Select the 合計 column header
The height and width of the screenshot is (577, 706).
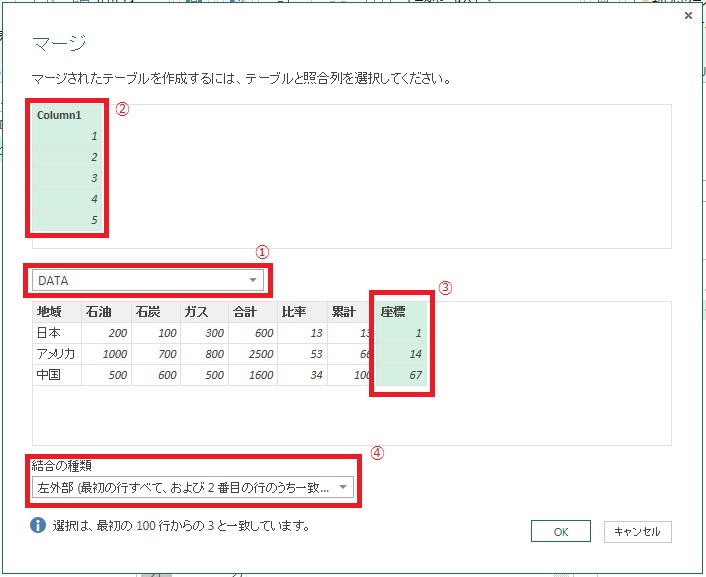point(253,312)
